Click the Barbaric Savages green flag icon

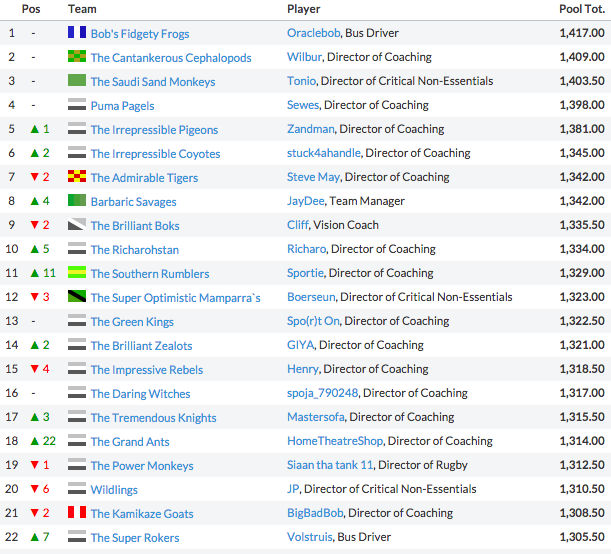click(x=77, y=200)
